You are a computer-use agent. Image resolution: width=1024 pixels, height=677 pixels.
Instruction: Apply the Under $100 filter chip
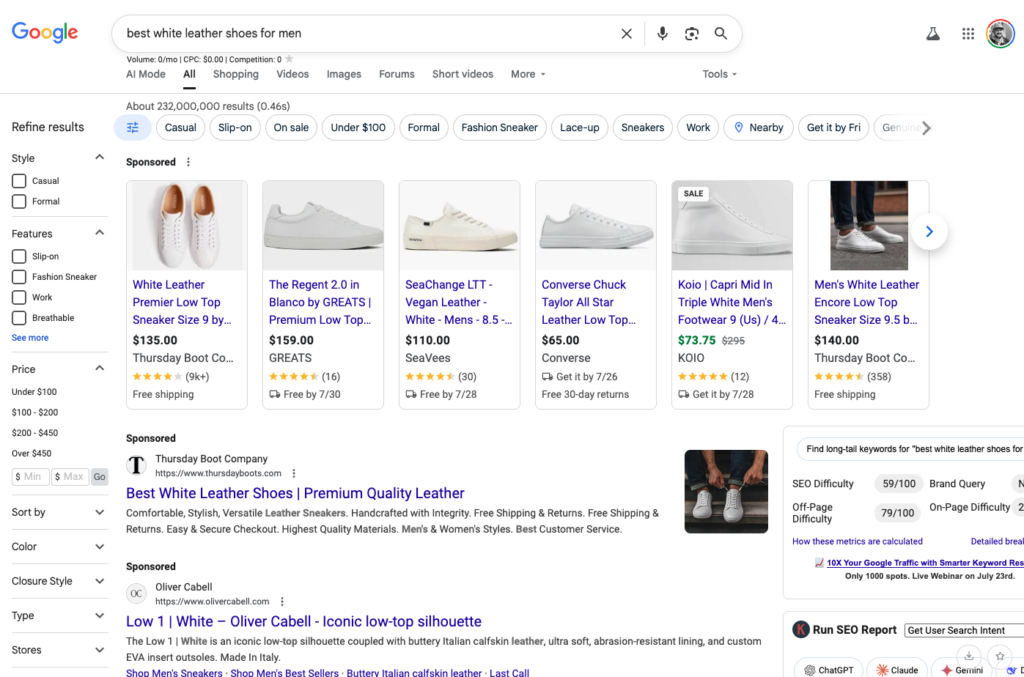(358, 127)
